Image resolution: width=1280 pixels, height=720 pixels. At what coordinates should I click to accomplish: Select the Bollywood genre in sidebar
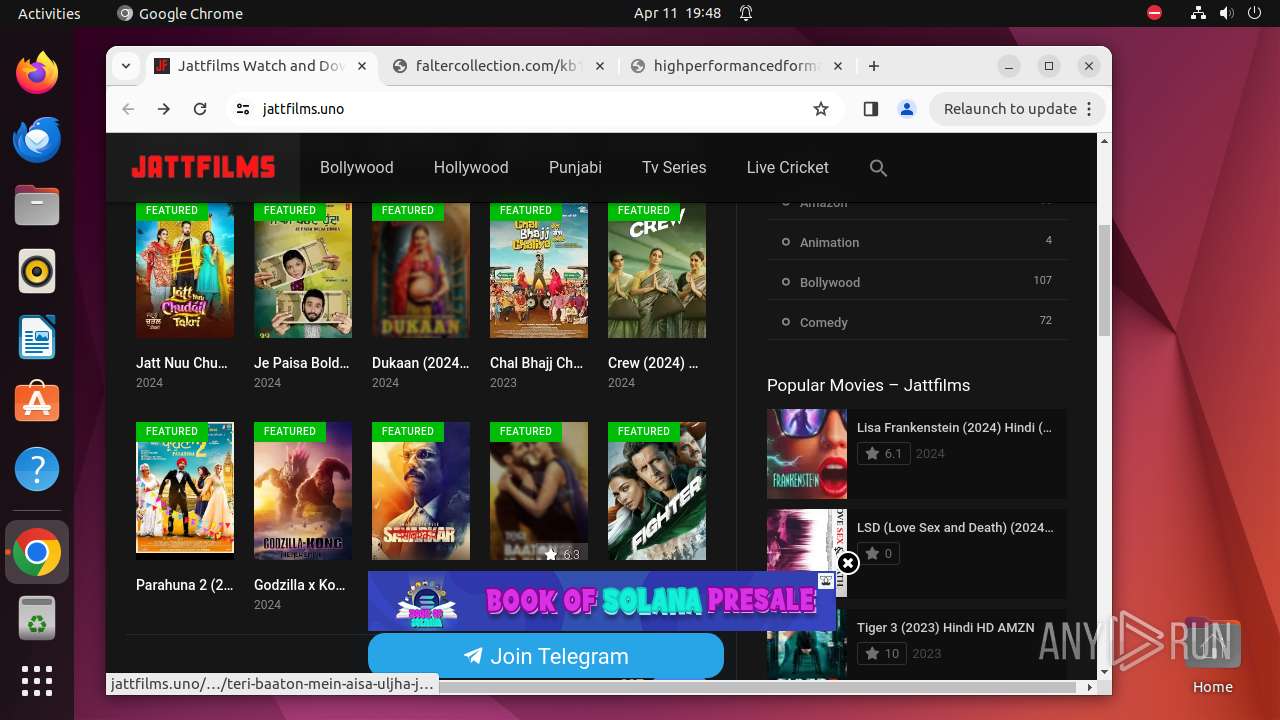point(830,282)
